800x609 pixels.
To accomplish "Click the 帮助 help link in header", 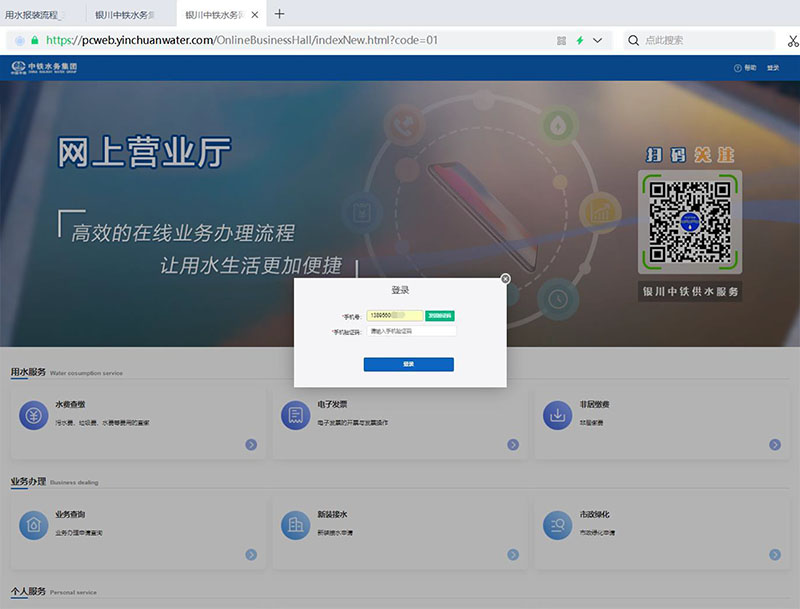I will (x=745, y=68).
